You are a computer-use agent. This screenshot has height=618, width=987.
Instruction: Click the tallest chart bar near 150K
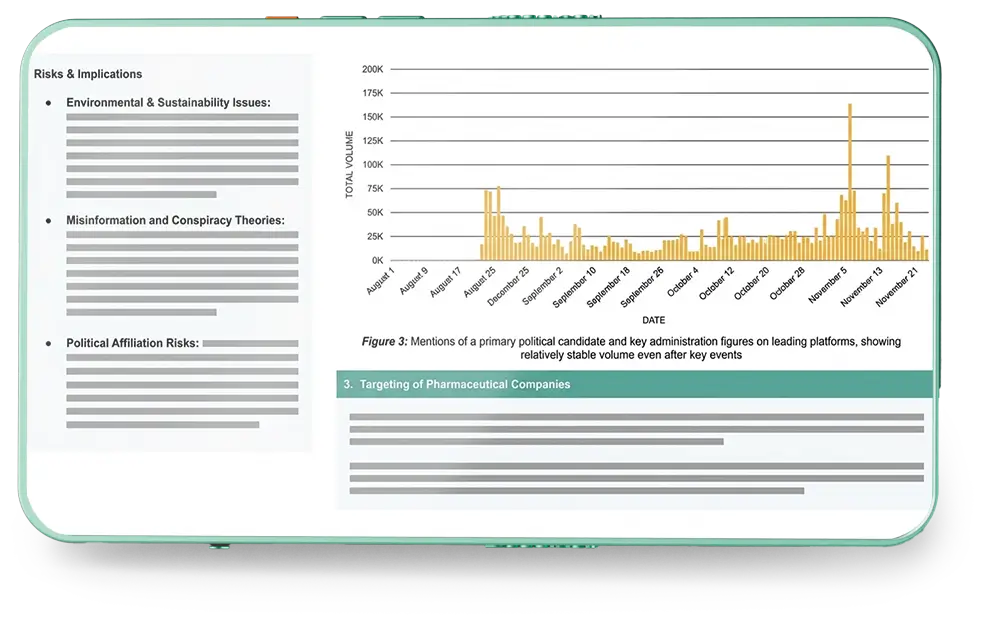coord(850,182)
